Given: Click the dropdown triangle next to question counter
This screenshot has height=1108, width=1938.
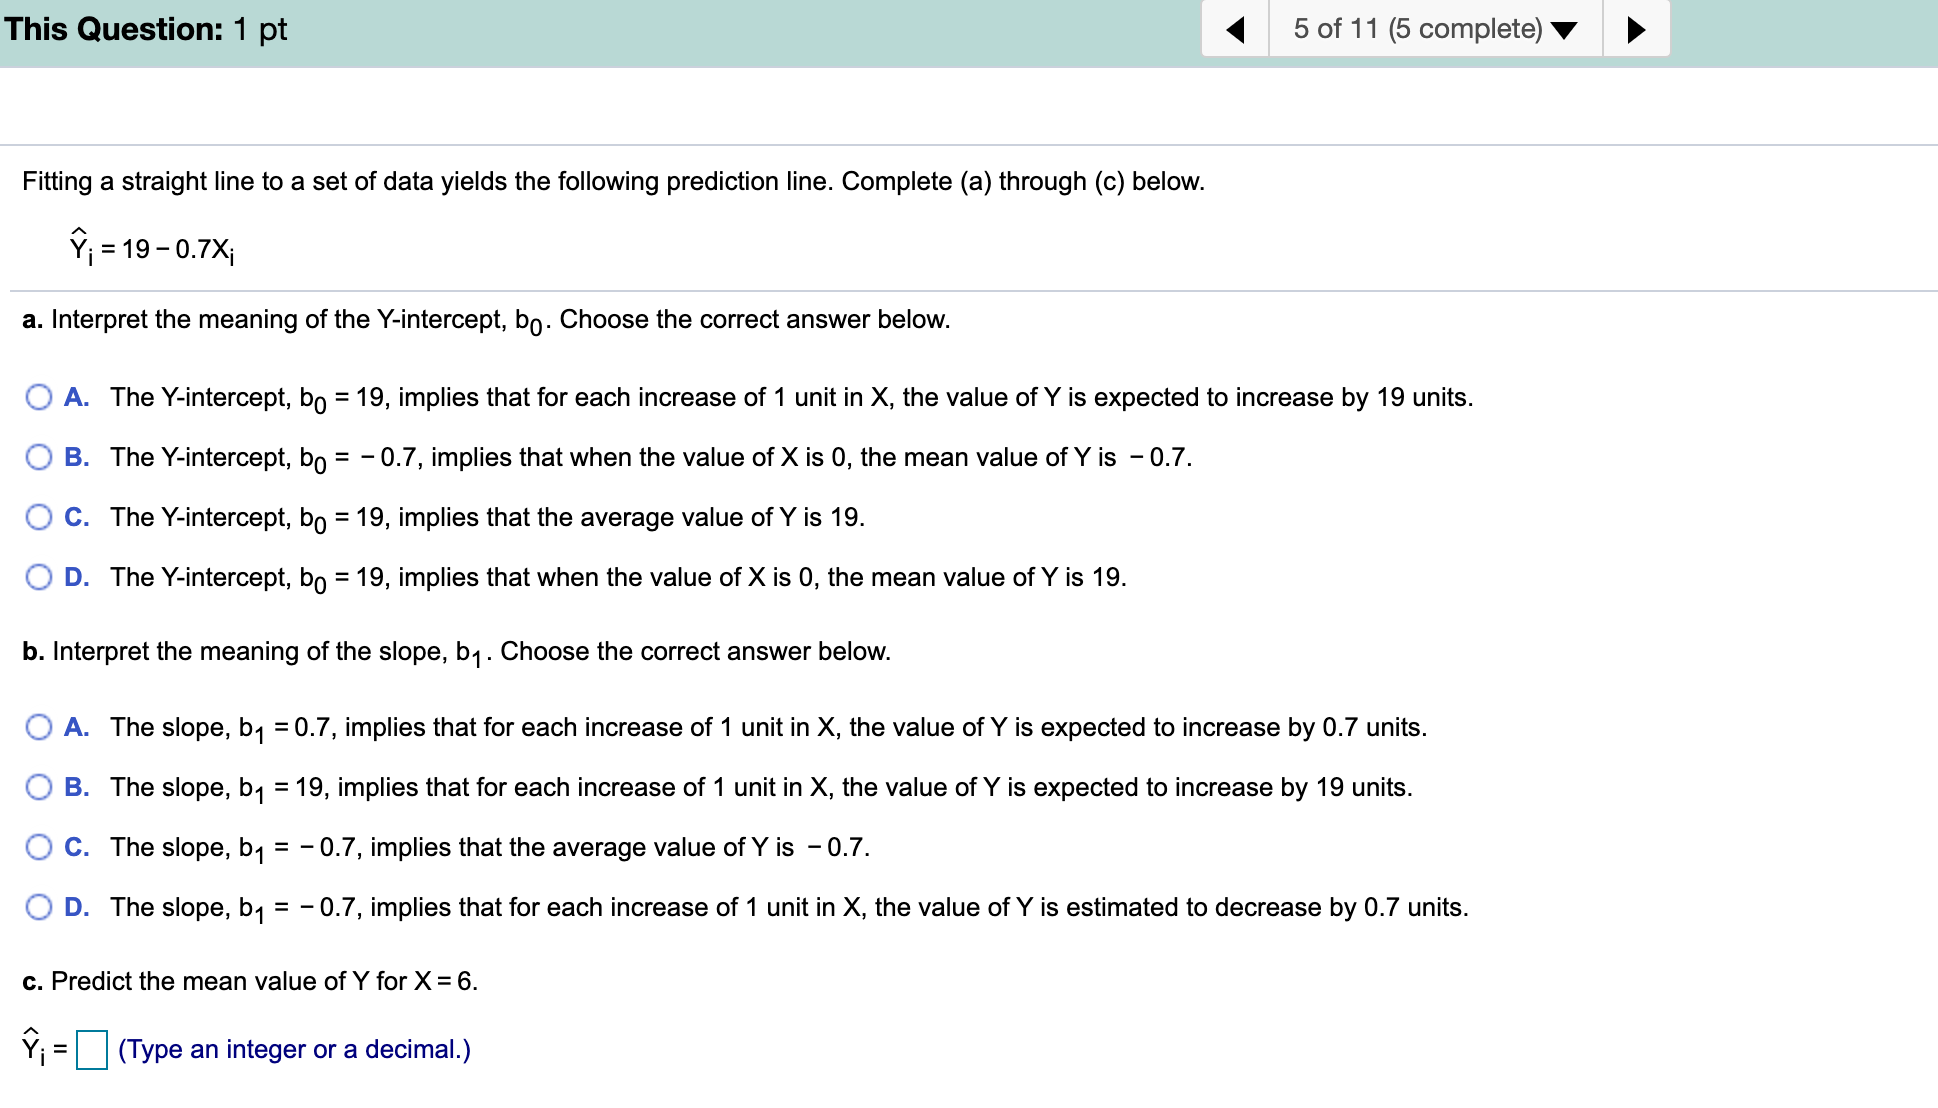Looking at the screenshot, I should (x=1566, y=29).
